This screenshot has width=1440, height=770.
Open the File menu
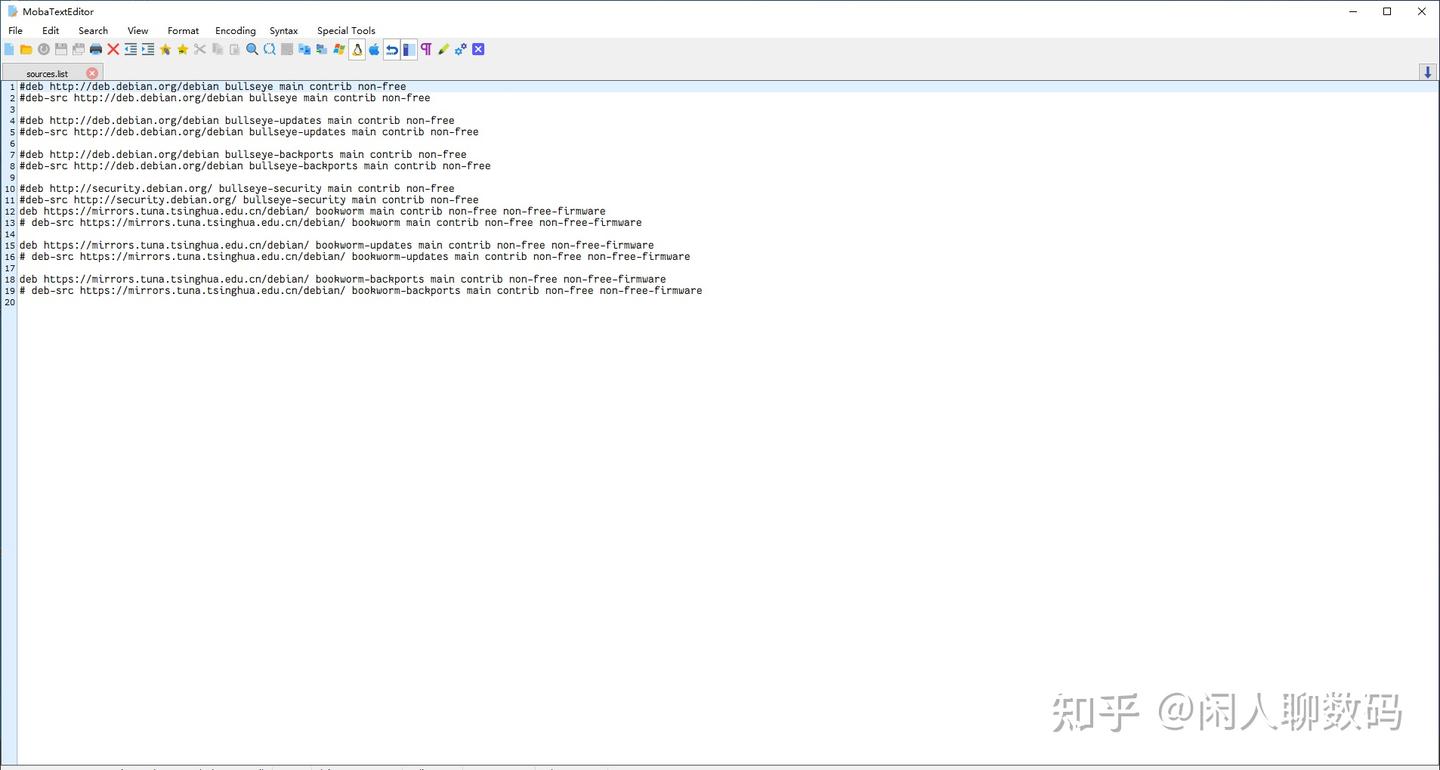click(x=15, y=31)
